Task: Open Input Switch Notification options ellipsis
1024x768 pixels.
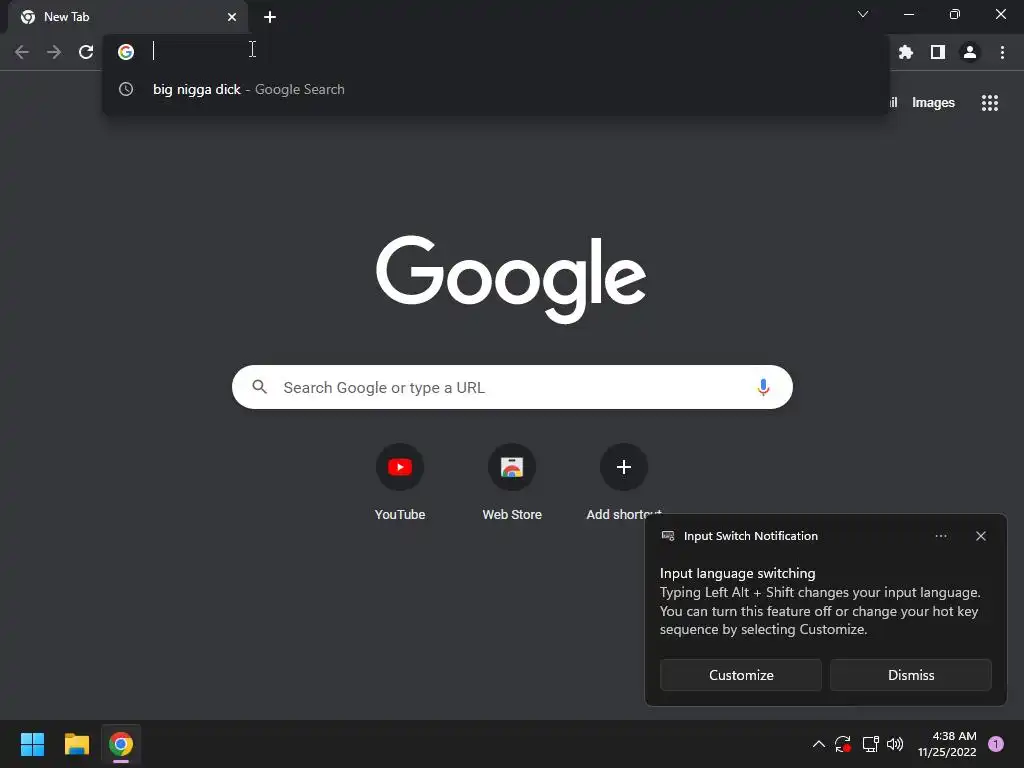Action: click(x=941, y=536)
